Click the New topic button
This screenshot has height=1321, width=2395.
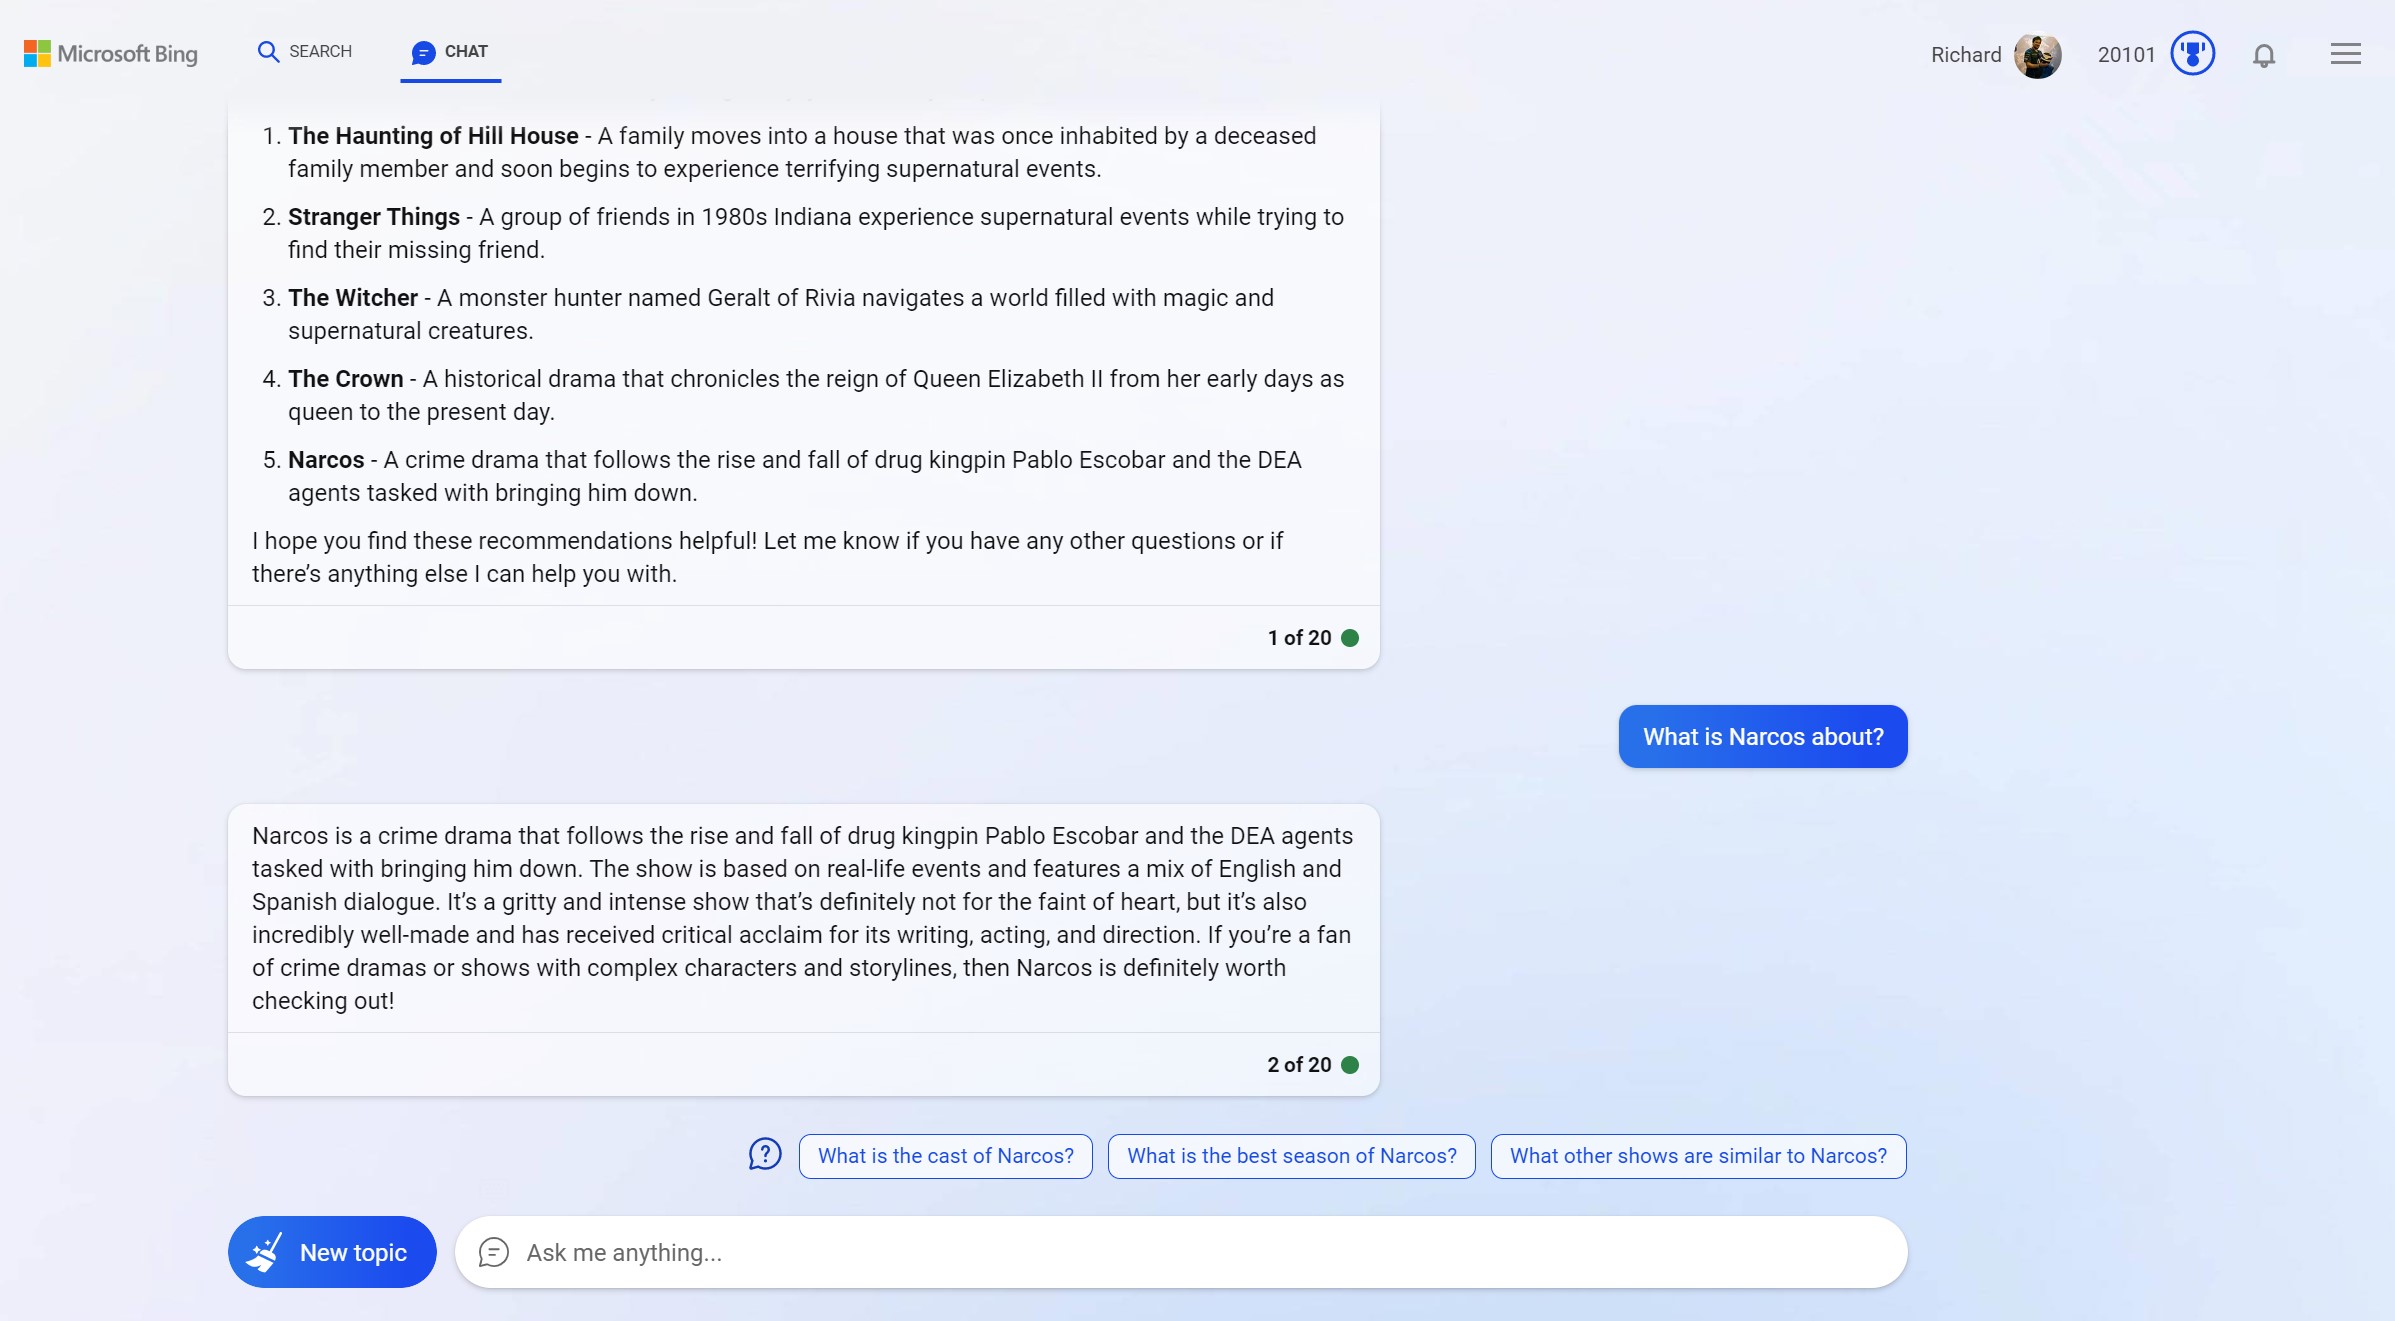[x=332, y=1251]
